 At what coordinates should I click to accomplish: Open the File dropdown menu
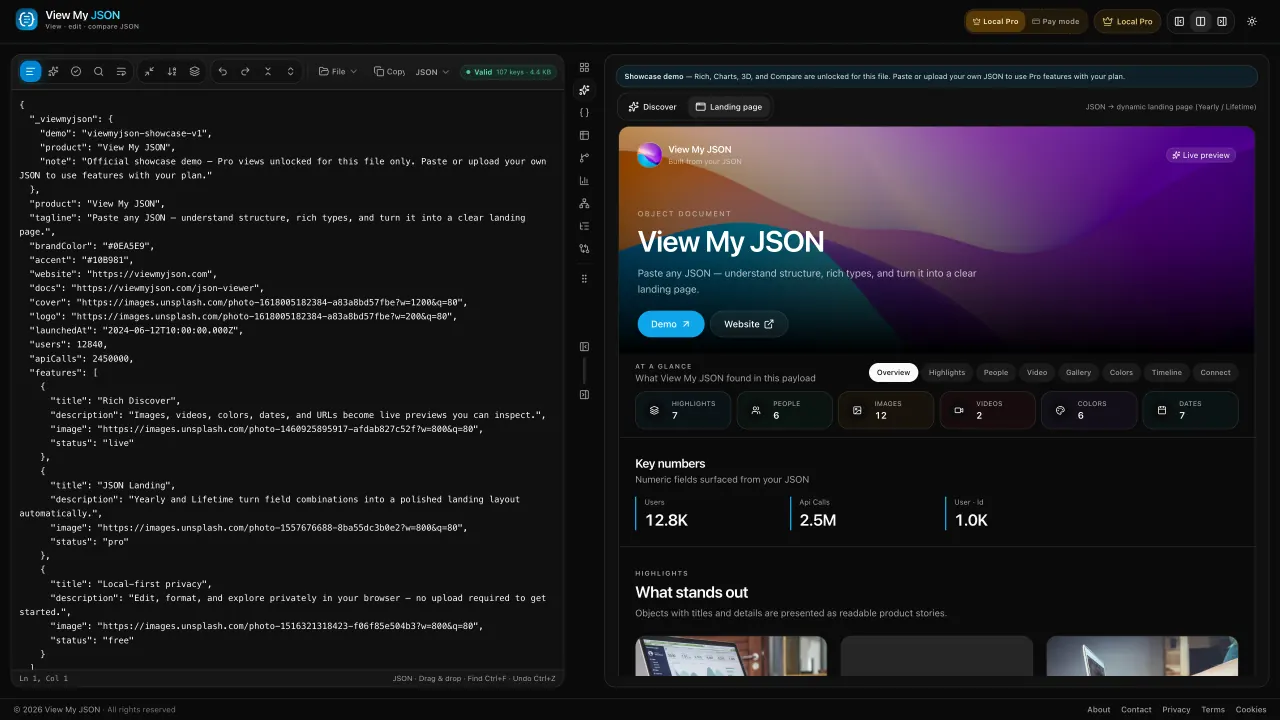(338, 71)
